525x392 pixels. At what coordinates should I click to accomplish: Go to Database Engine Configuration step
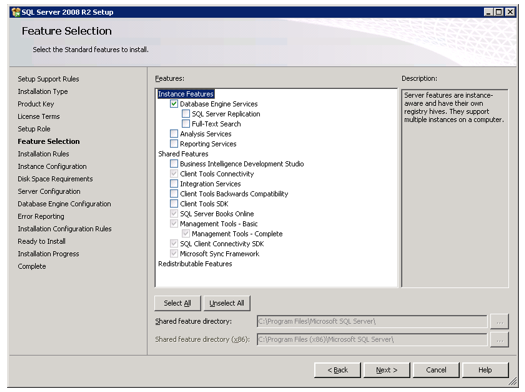[x=64, y=204]
